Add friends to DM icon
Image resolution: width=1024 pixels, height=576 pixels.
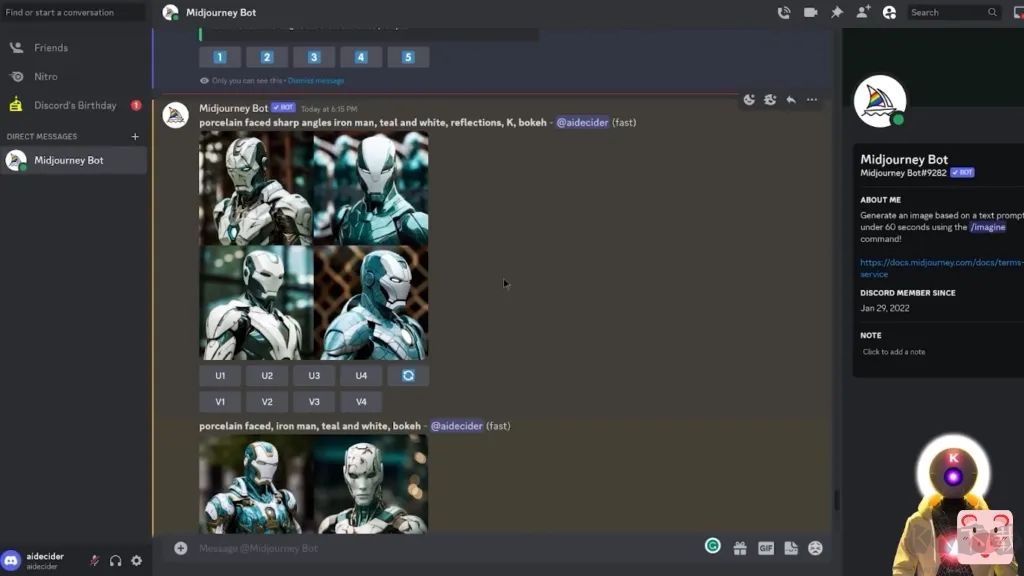click(x=863, y=13)
